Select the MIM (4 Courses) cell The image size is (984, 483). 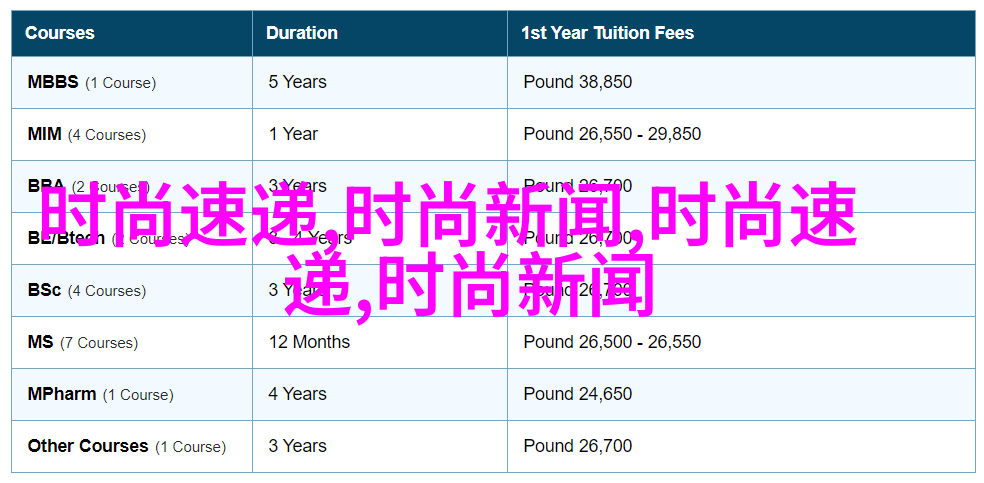click(x=87, y=134)
